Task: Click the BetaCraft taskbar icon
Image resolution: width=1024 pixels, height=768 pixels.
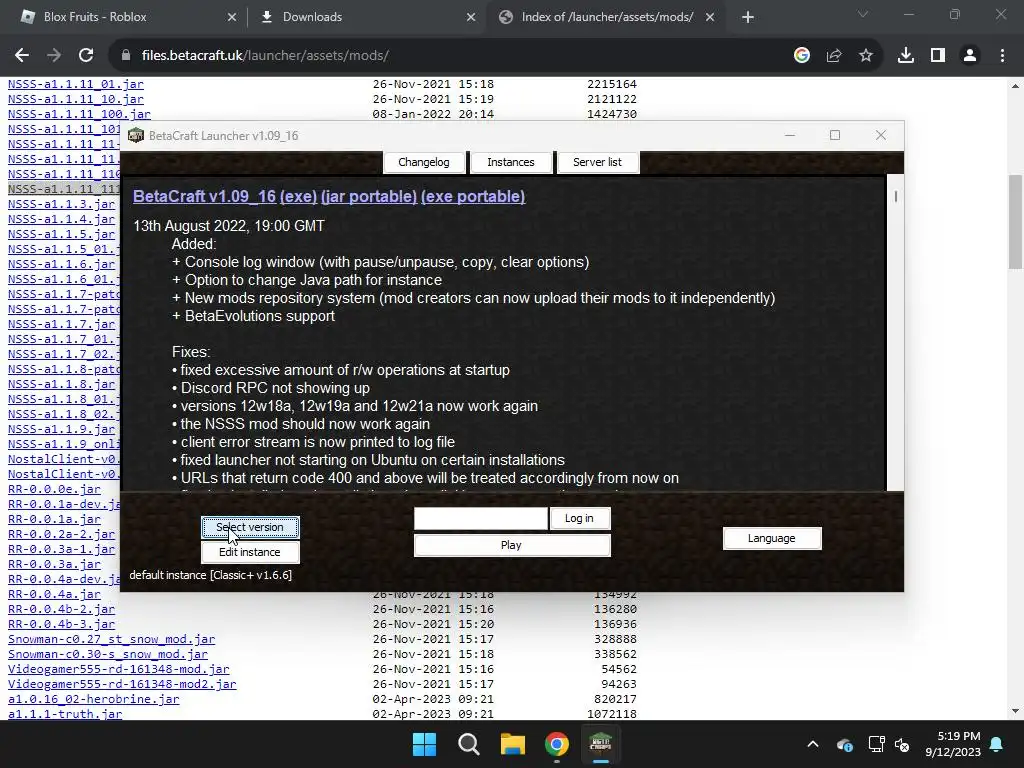Action: coord(600,744)
